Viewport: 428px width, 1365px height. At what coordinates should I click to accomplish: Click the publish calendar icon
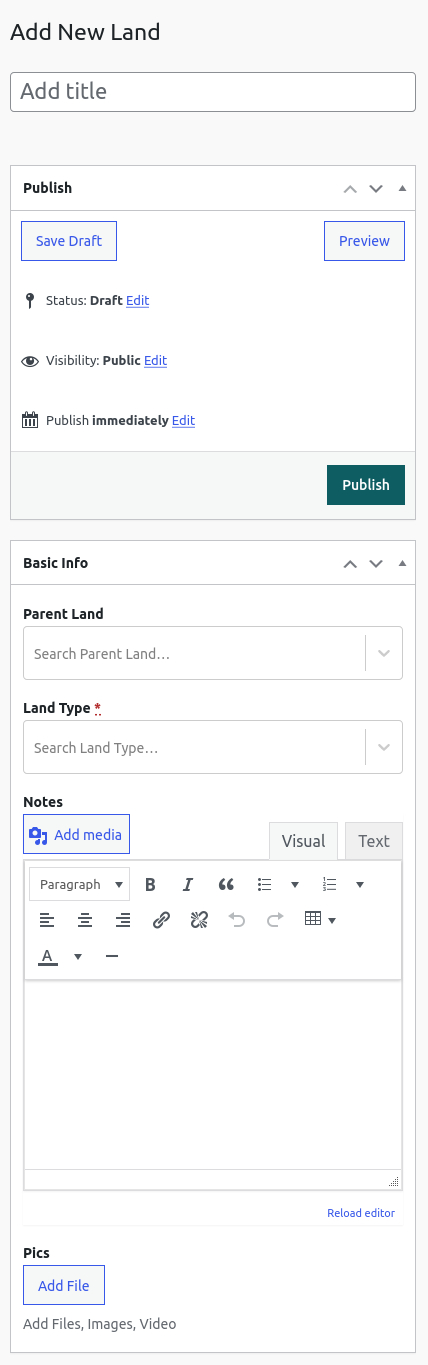click(30, 420)
